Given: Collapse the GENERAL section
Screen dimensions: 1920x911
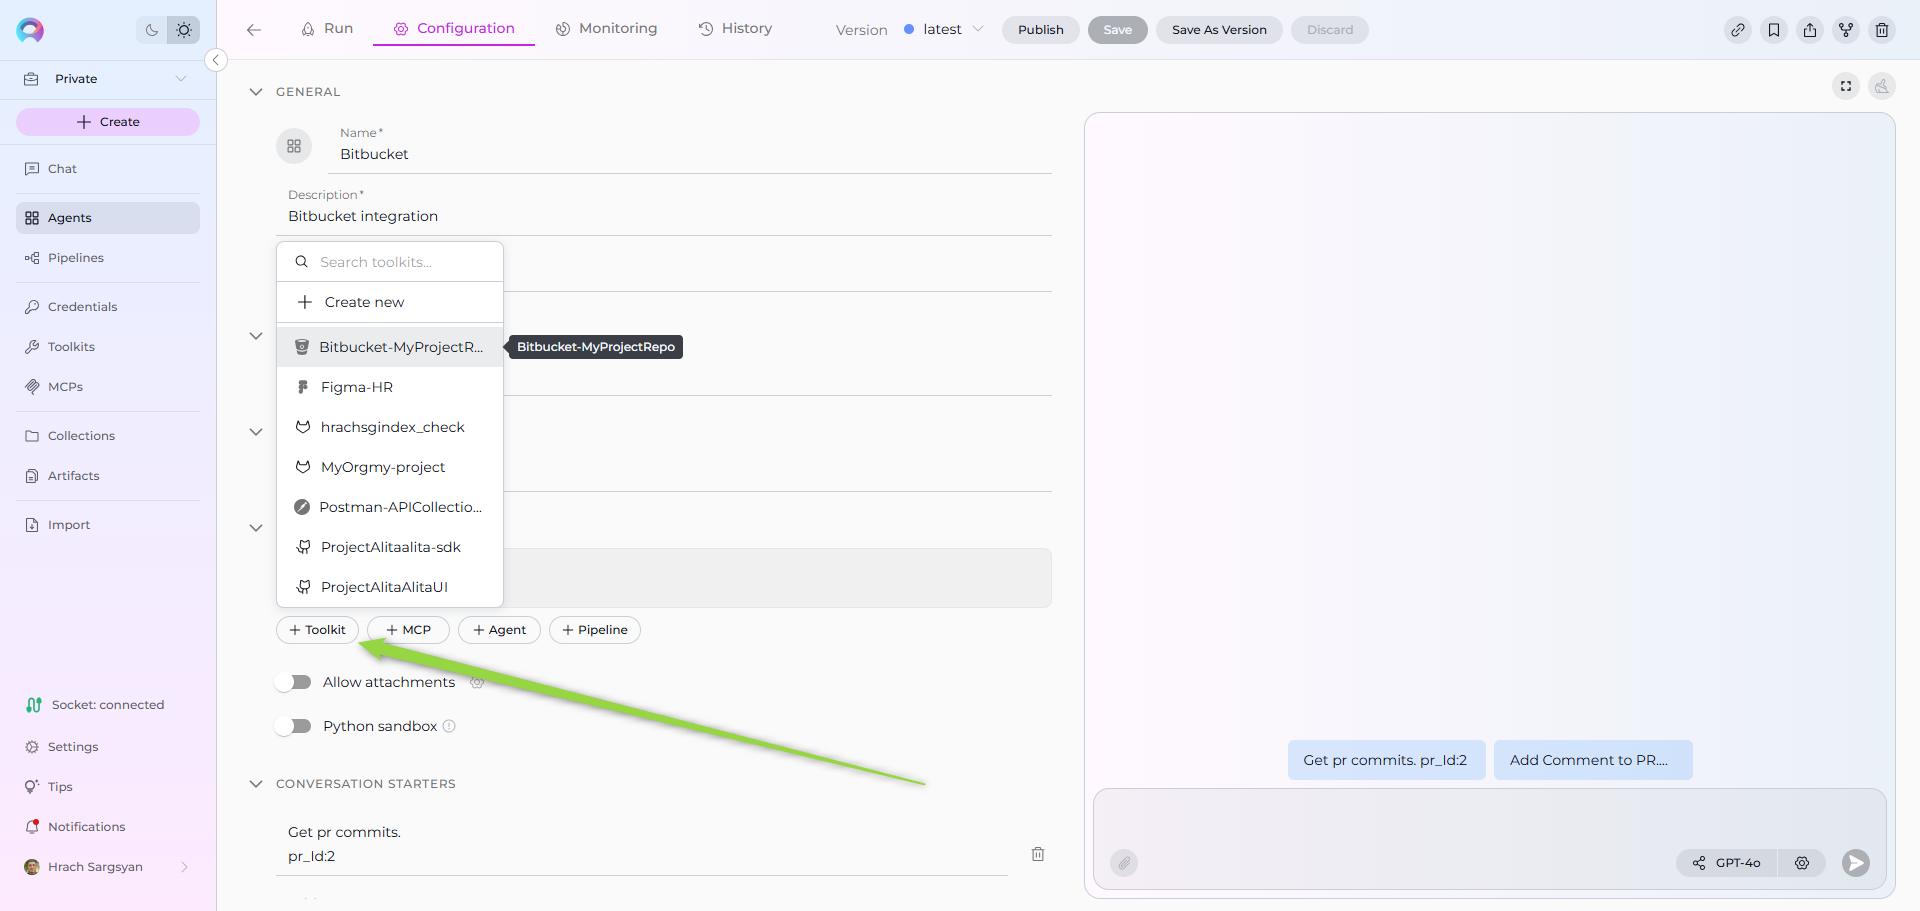Looking at the screenshot, I should [x=256, y=92].
